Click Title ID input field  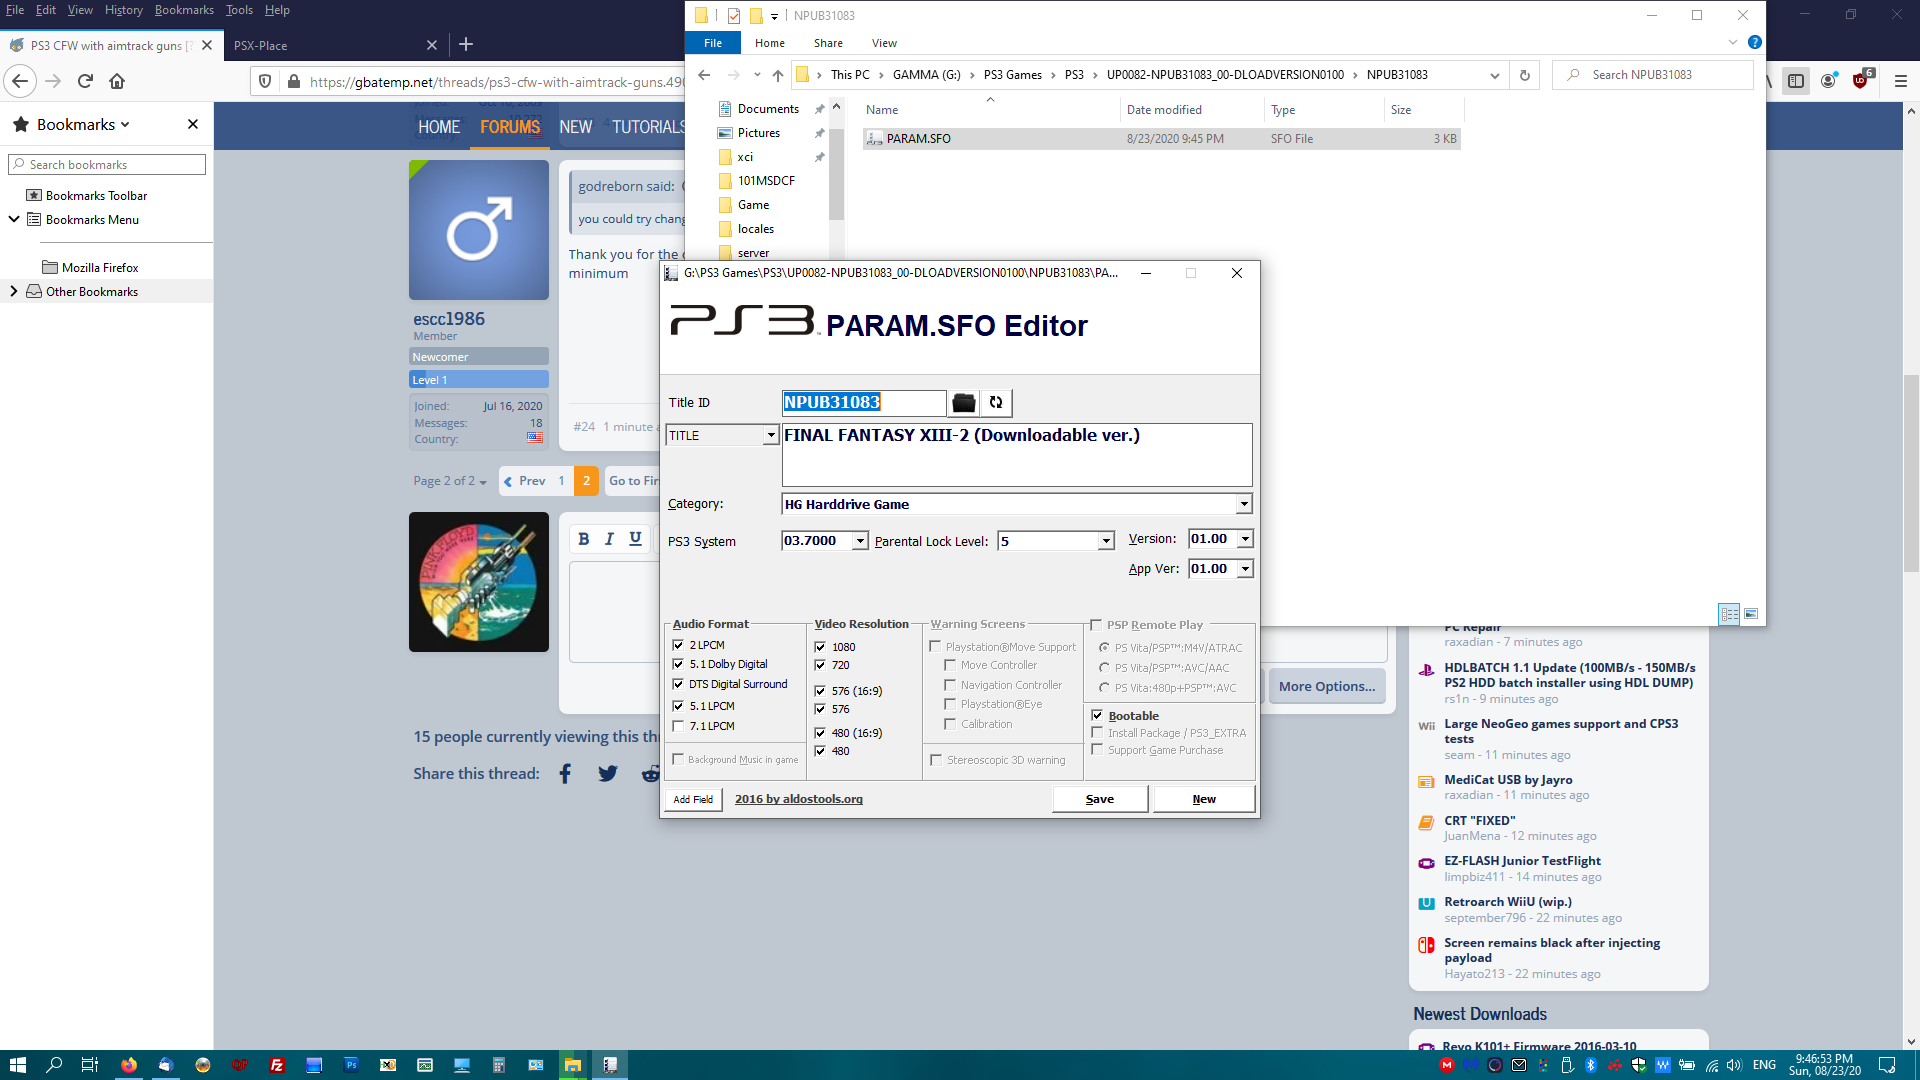(864, 403)
